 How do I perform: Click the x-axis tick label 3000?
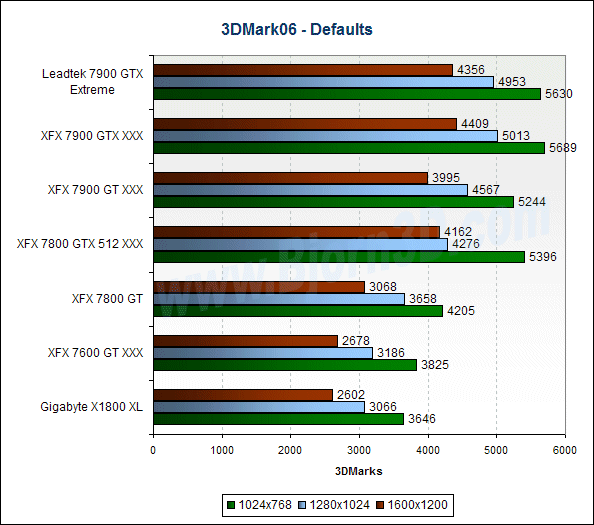[x=359, y=450]
